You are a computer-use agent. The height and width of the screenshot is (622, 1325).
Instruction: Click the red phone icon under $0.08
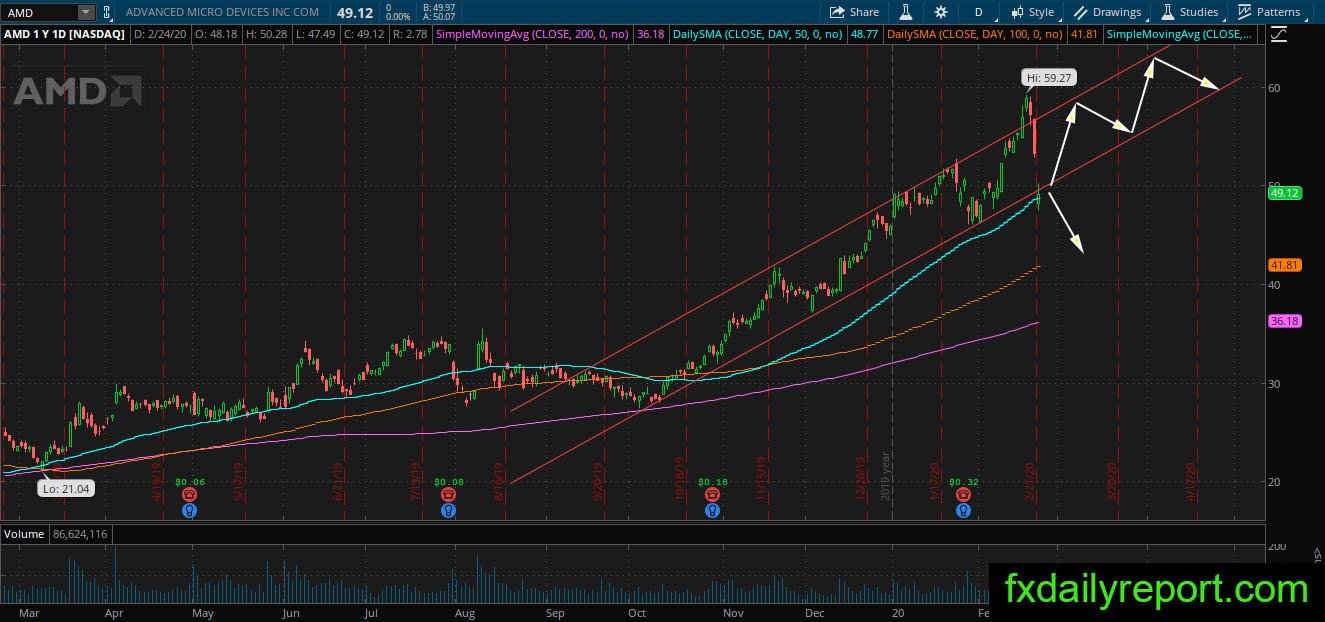click(x=449, y=495)
